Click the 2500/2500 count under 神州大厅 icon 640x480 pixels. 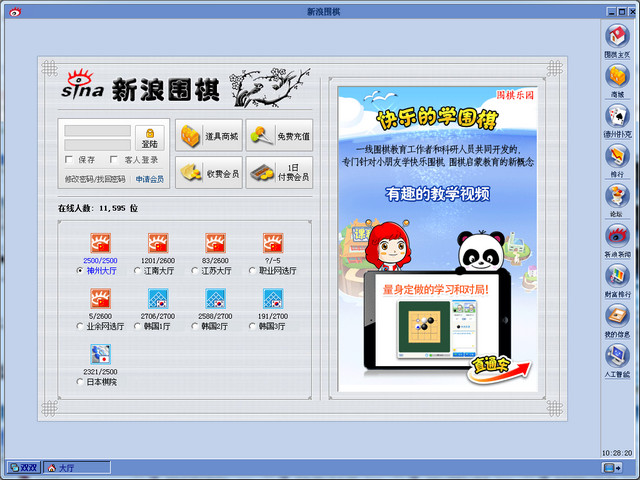[100, 260]
